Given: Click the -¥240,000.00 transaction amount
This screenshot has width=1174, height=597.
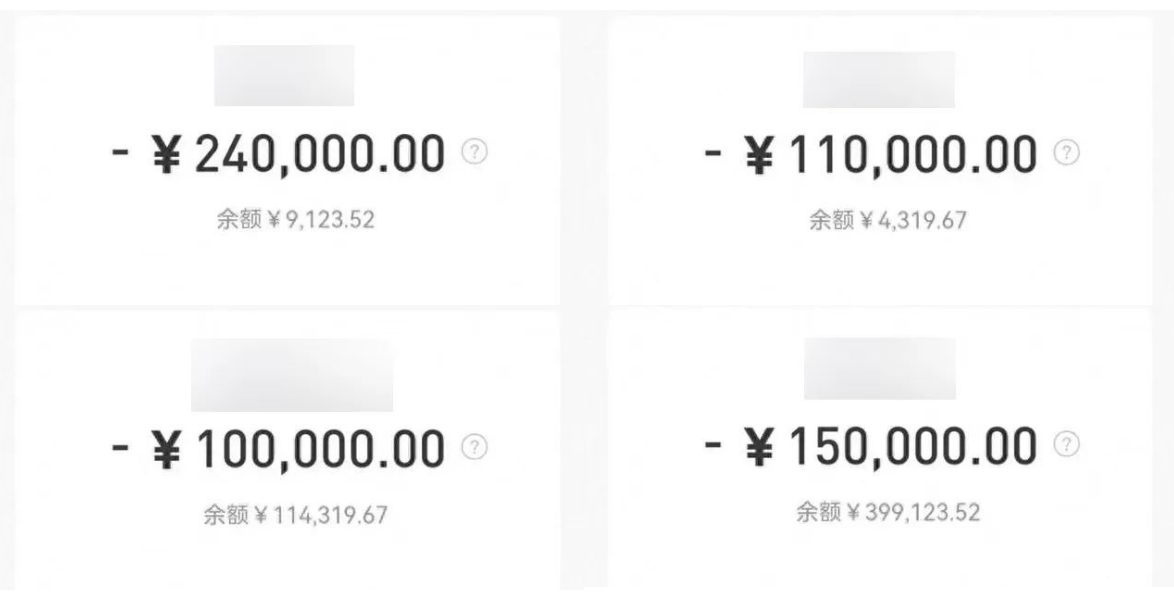Looking at the screenshot, I should click(x=278, y=154).
